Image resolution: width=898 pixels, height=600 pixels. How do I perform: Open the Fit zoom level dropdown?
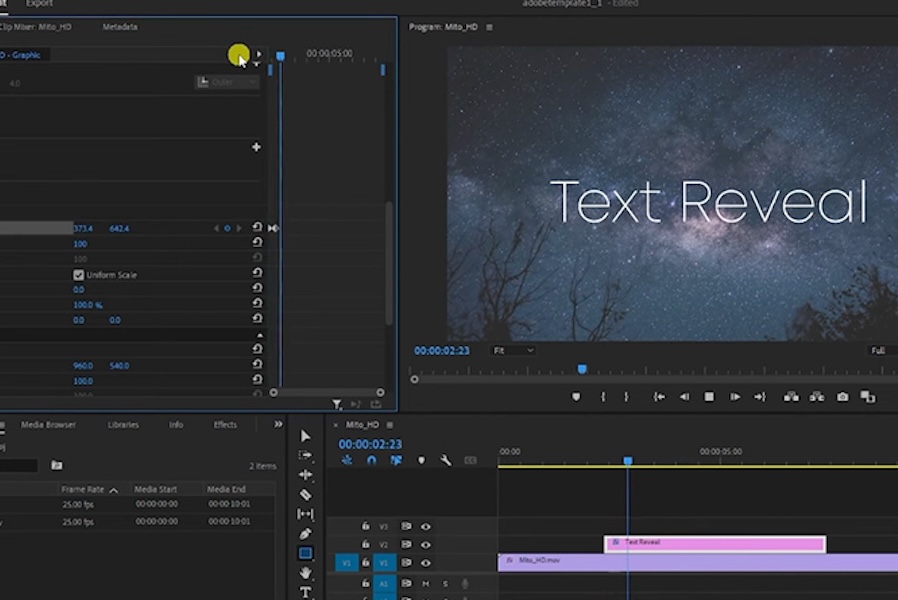(x=513, y=350)
